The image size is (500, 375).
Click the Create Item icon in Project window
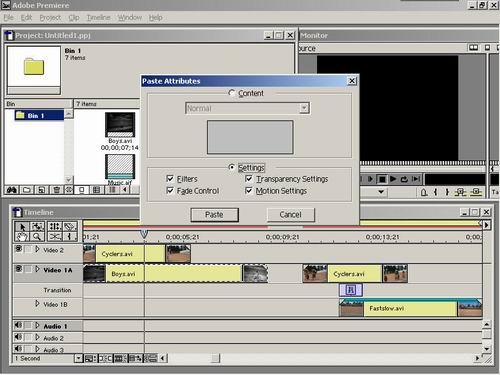click(x=41, y=190)
